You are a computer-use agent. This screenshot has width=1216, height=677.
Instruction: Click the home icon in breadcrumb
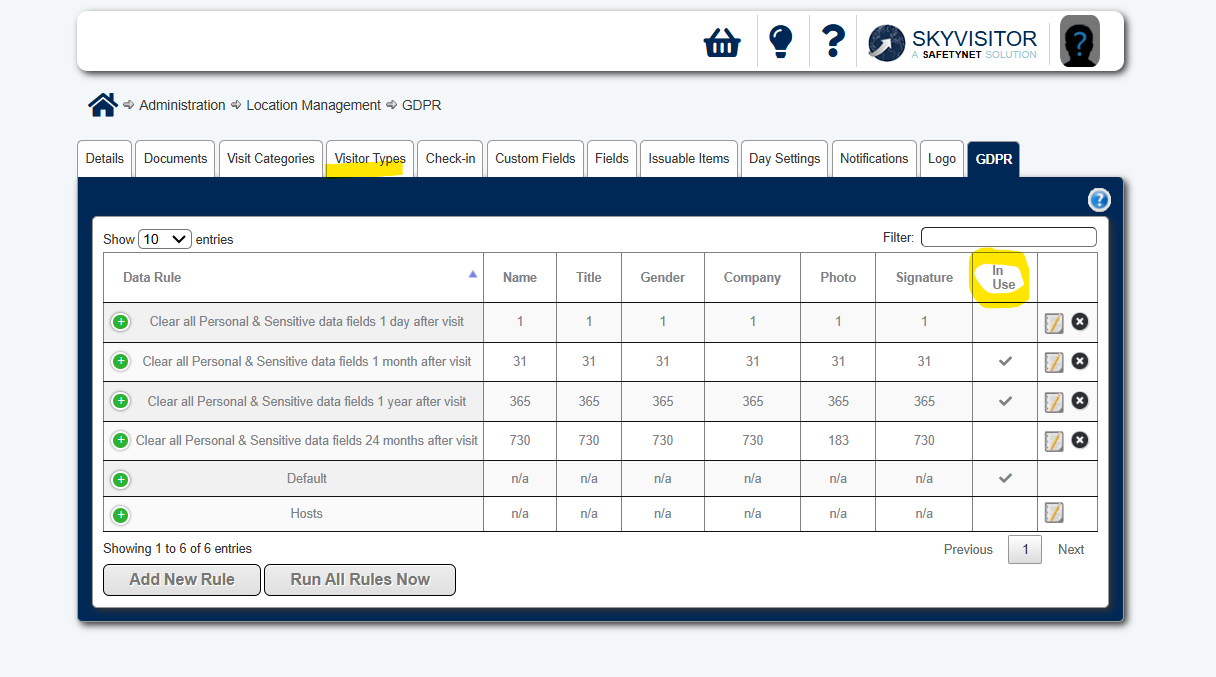tap(102, 105)
